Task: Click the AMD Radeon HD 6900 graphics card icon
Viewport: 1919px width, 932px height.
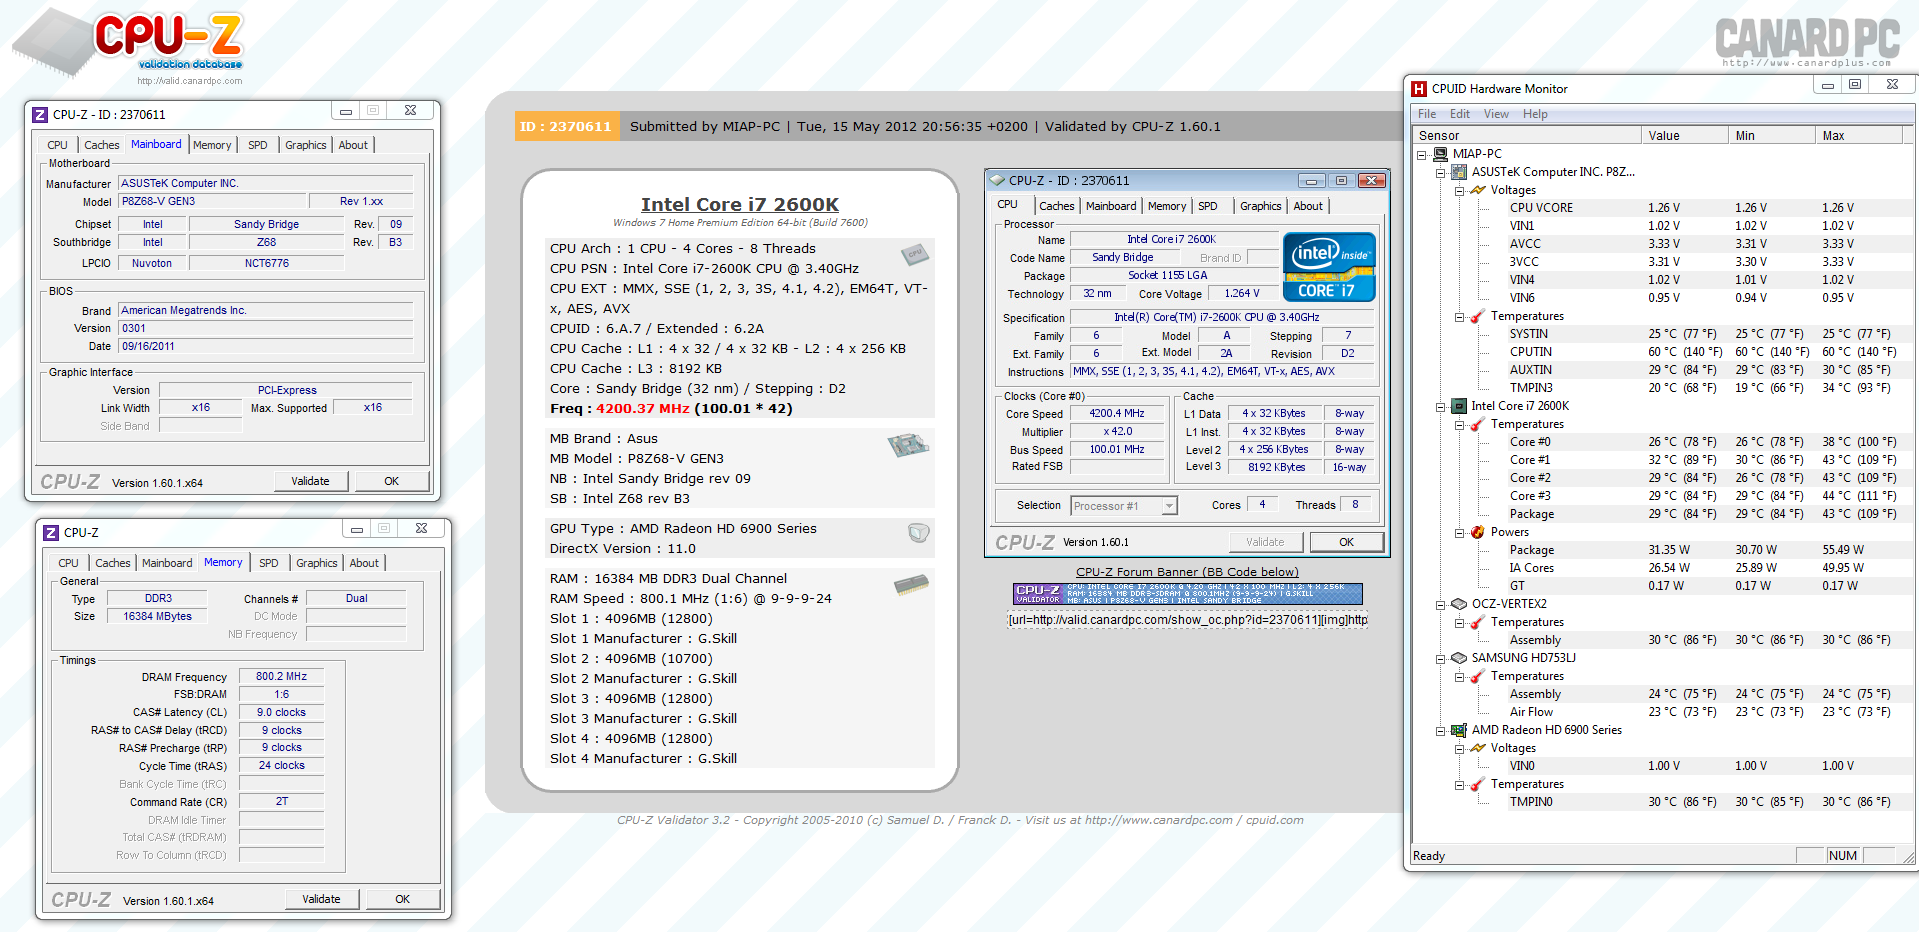Action: [x=1459, y=730]
